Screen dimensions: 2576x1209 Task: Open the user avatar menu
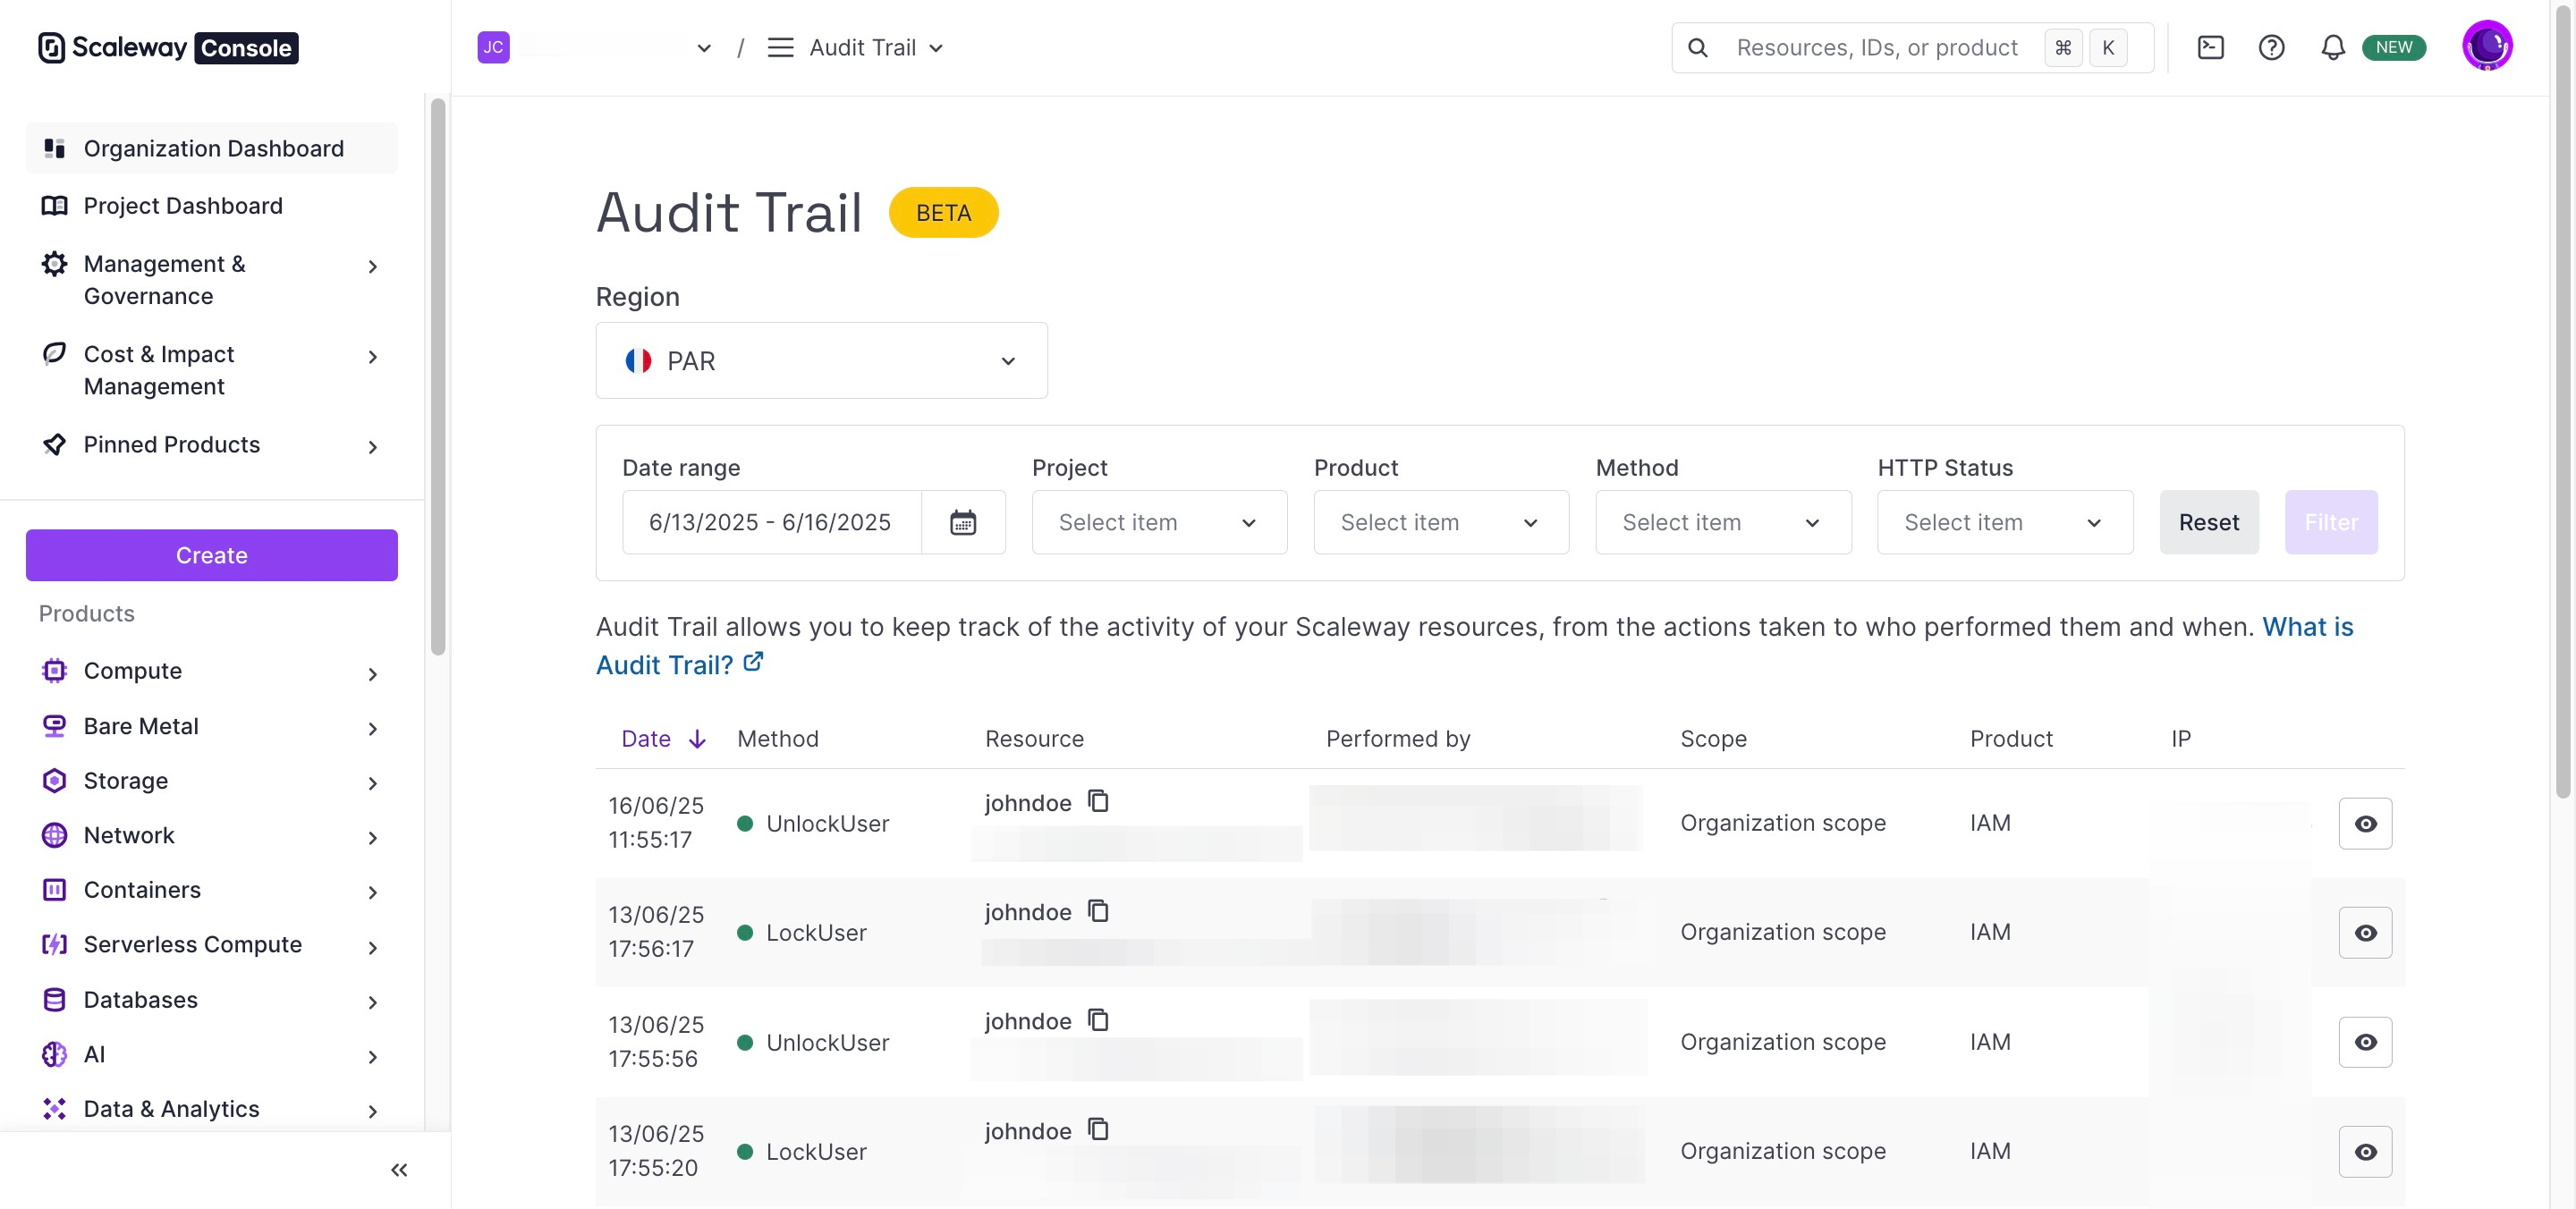2487,46
